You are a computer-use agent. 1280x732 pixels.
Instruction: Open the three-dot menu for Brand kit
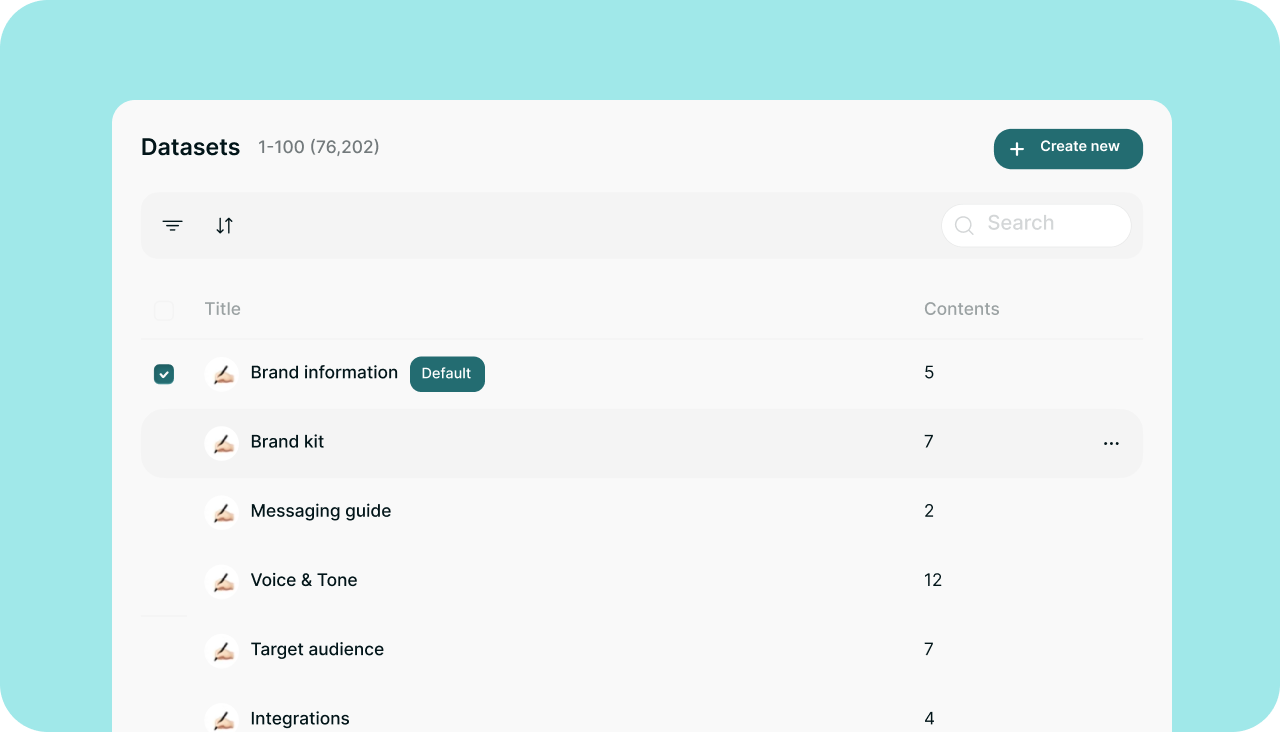click(x=1111, y=443)
